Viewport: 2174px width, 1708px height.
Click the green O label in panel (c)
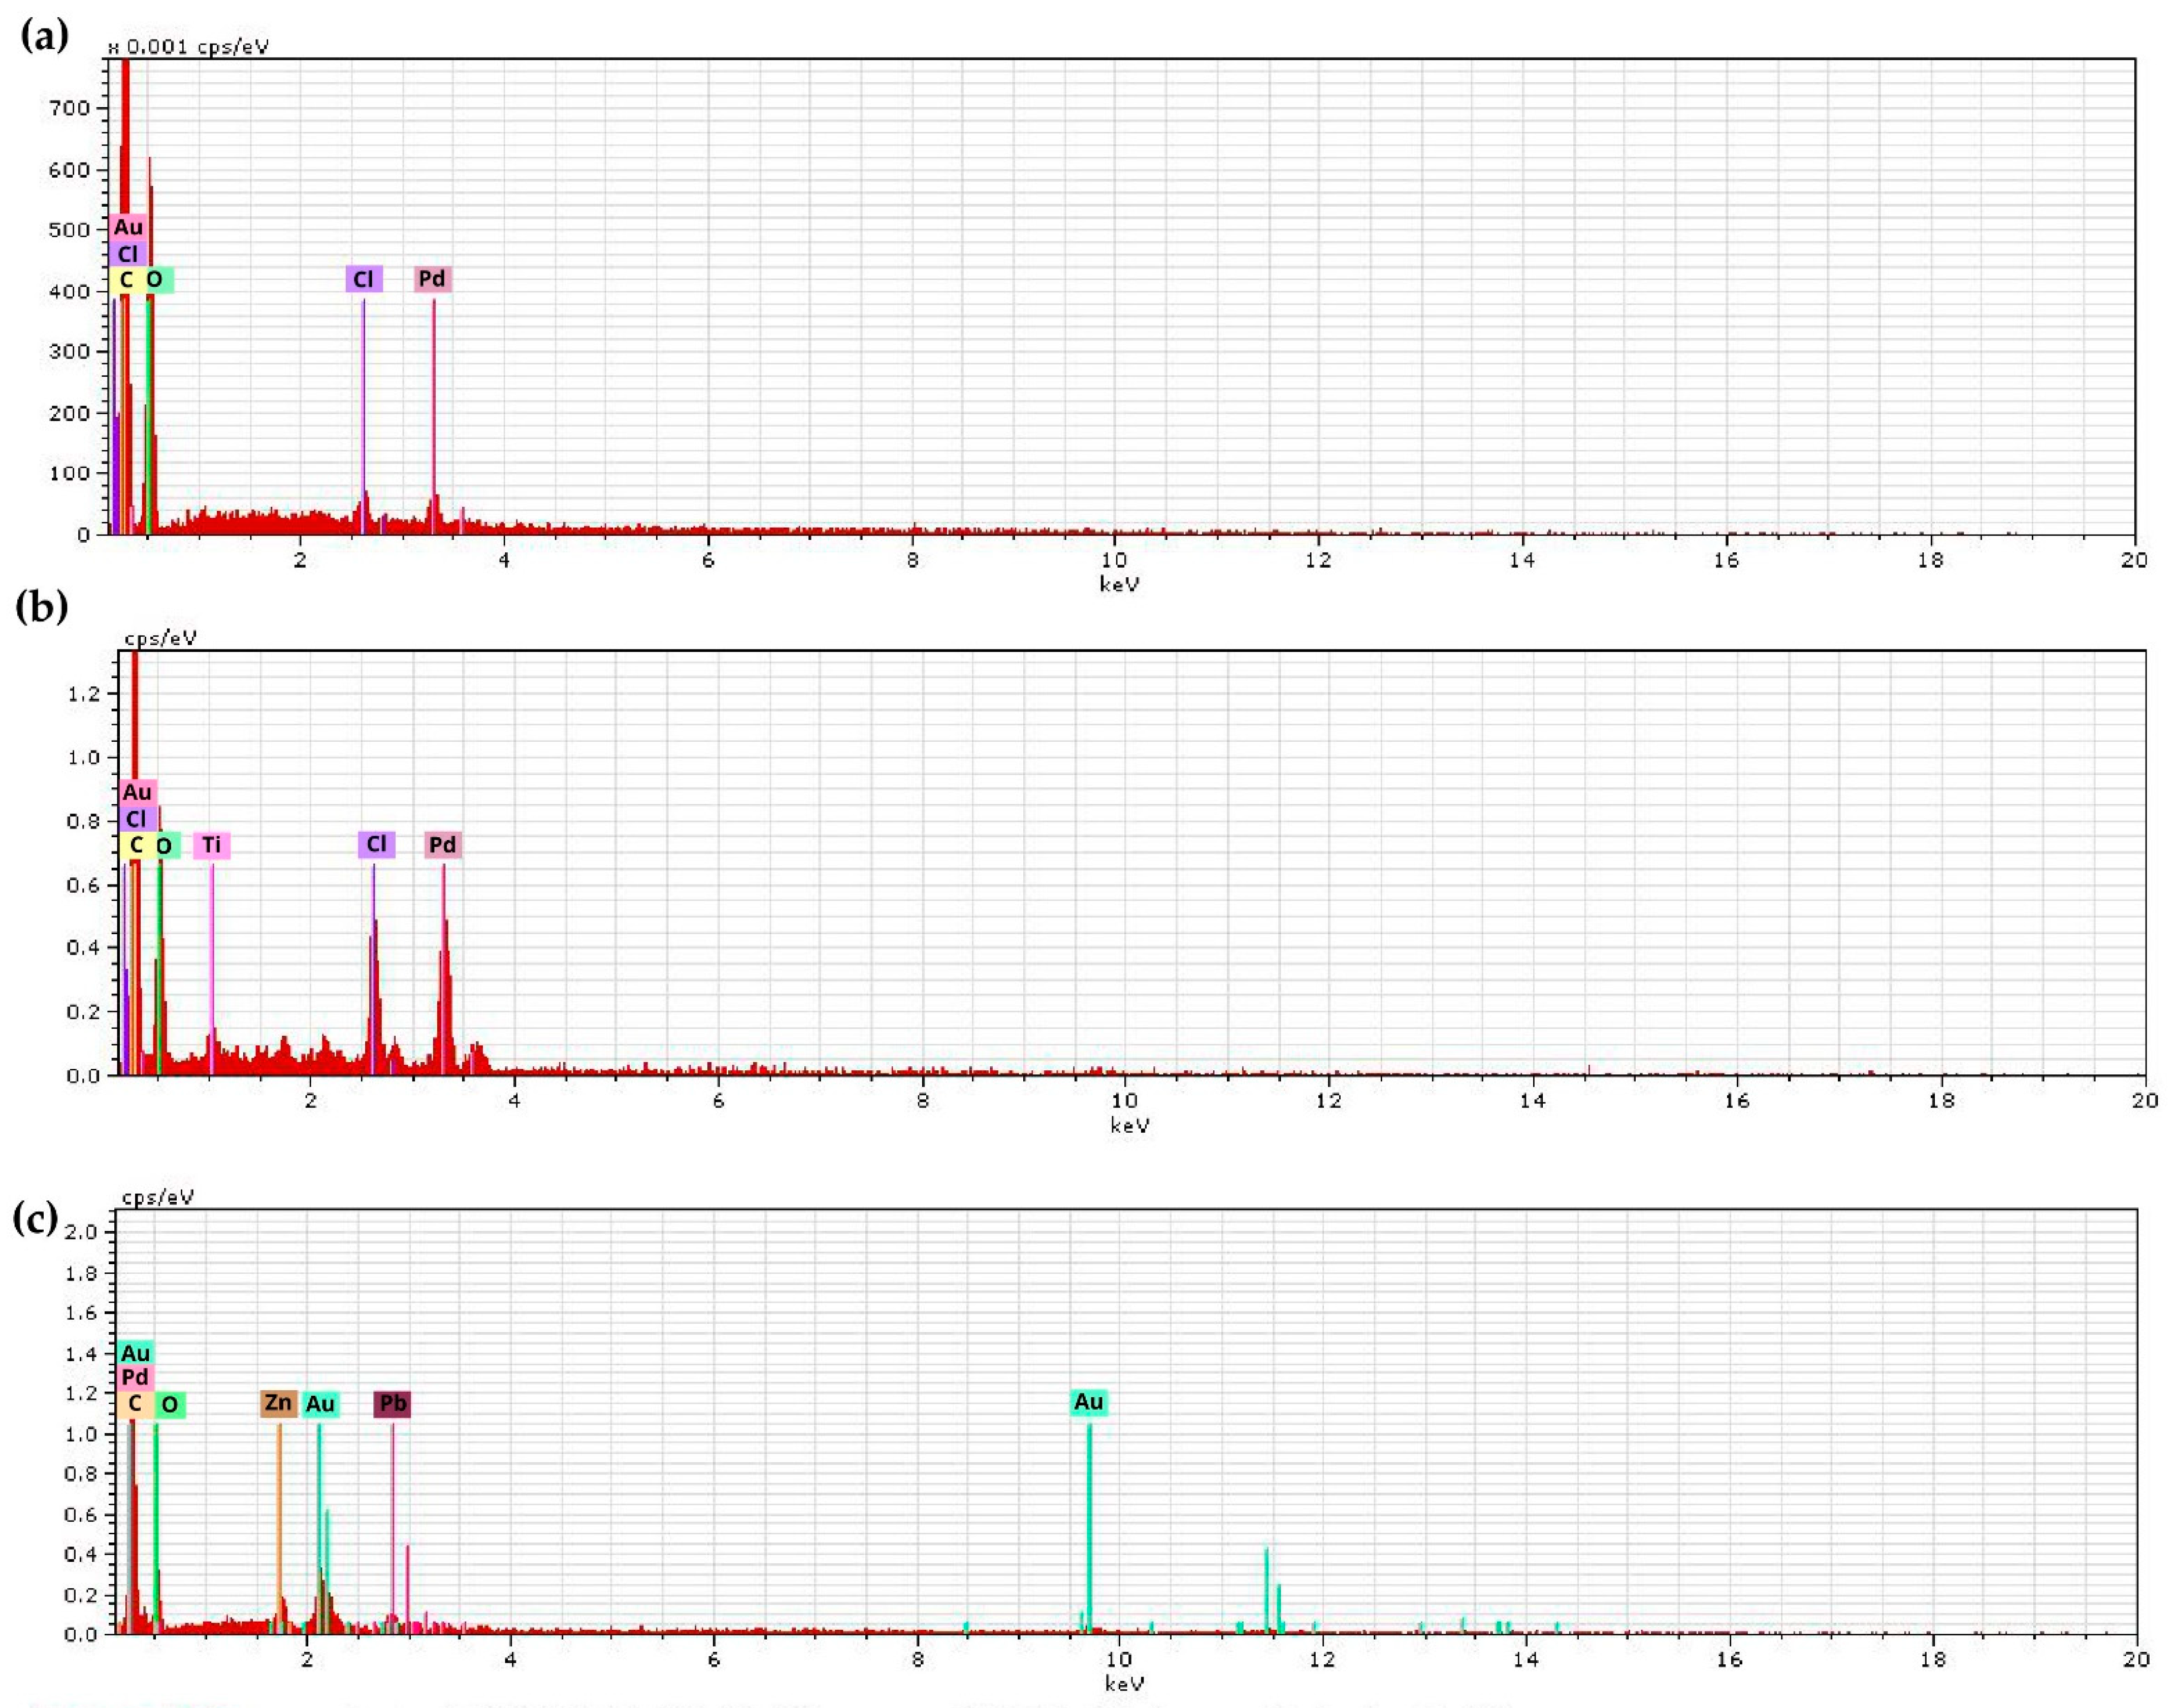click(x=170, y=1405)
